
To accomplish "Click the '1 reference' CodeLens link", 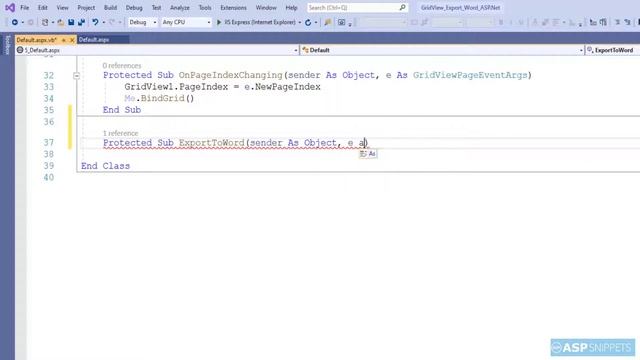I will [120, 133].
